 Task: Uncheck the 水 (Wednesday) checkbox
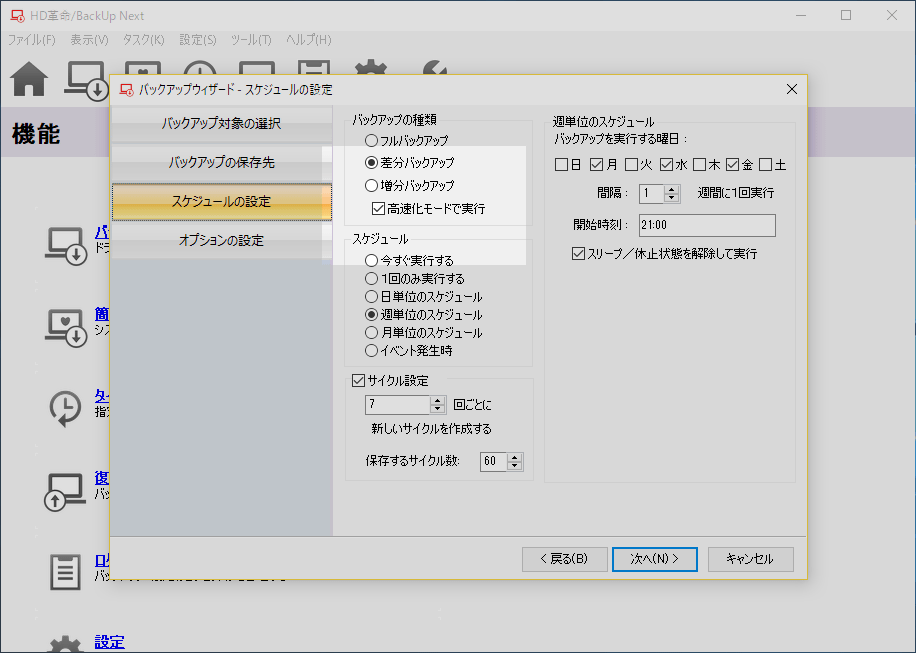666,165
